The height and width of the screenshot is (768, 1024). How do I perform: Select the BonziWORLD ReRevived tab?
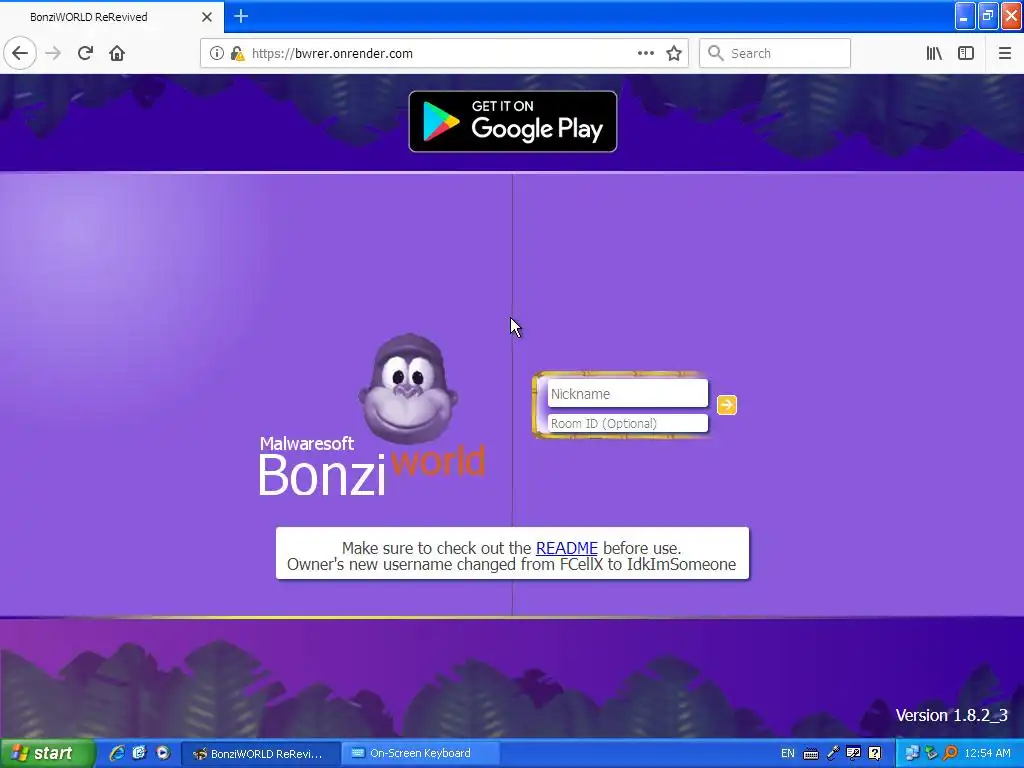pyautogui.click(x=111, y=17)
